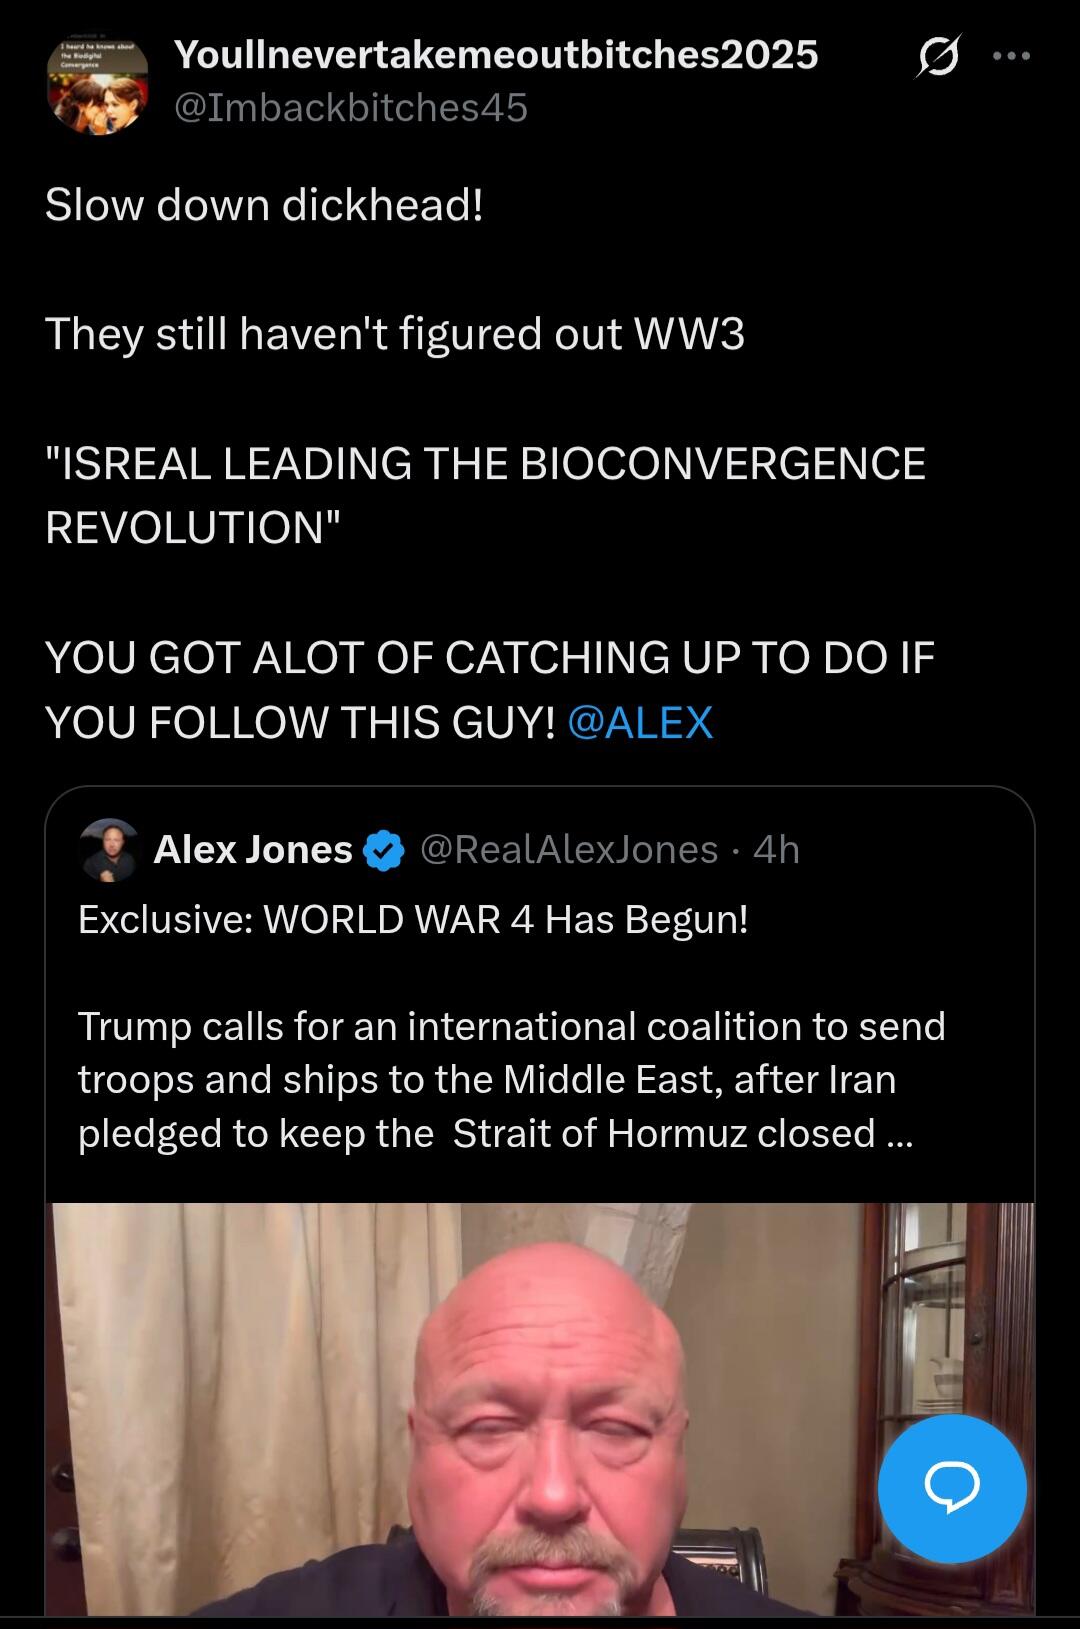Click the 'ISREAL LEADING THE BIOCONVERGENCE' text

(x=486, y=463)
